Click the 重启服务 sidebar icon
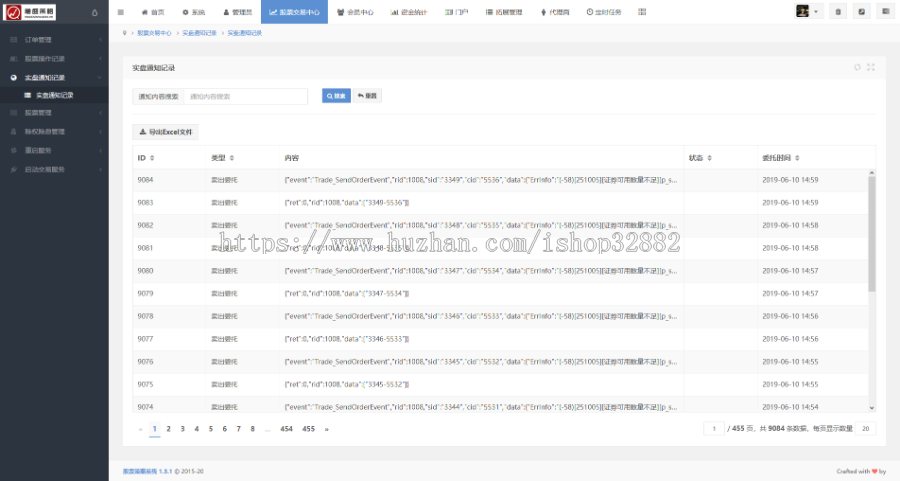 [x=14, y=150]
